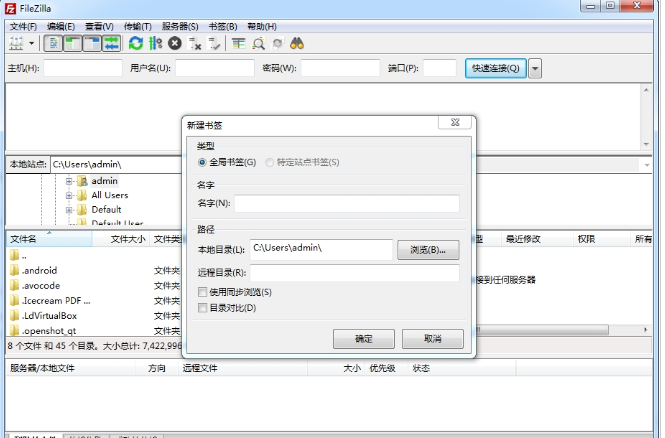
Task: Focus the 名字(N) bookmark name field
Action: (x=347, y=204)
